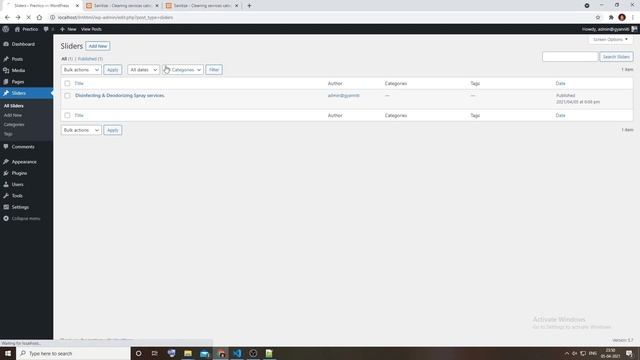
Task: Filter list by Published status
Action: click(x=87, y=59)
